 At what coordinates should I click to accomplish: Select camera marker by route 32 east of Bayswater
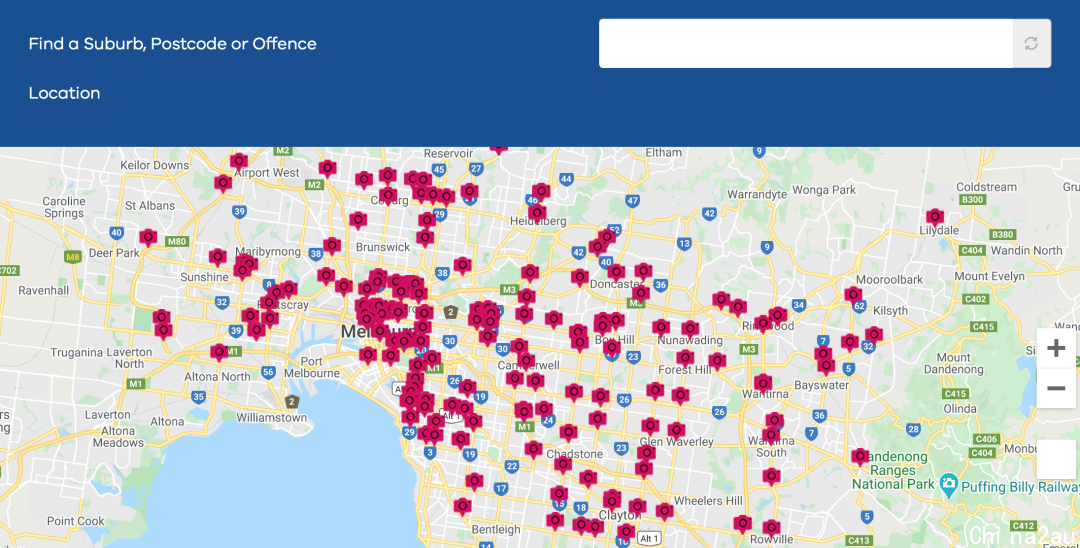(x=874, y=336)
